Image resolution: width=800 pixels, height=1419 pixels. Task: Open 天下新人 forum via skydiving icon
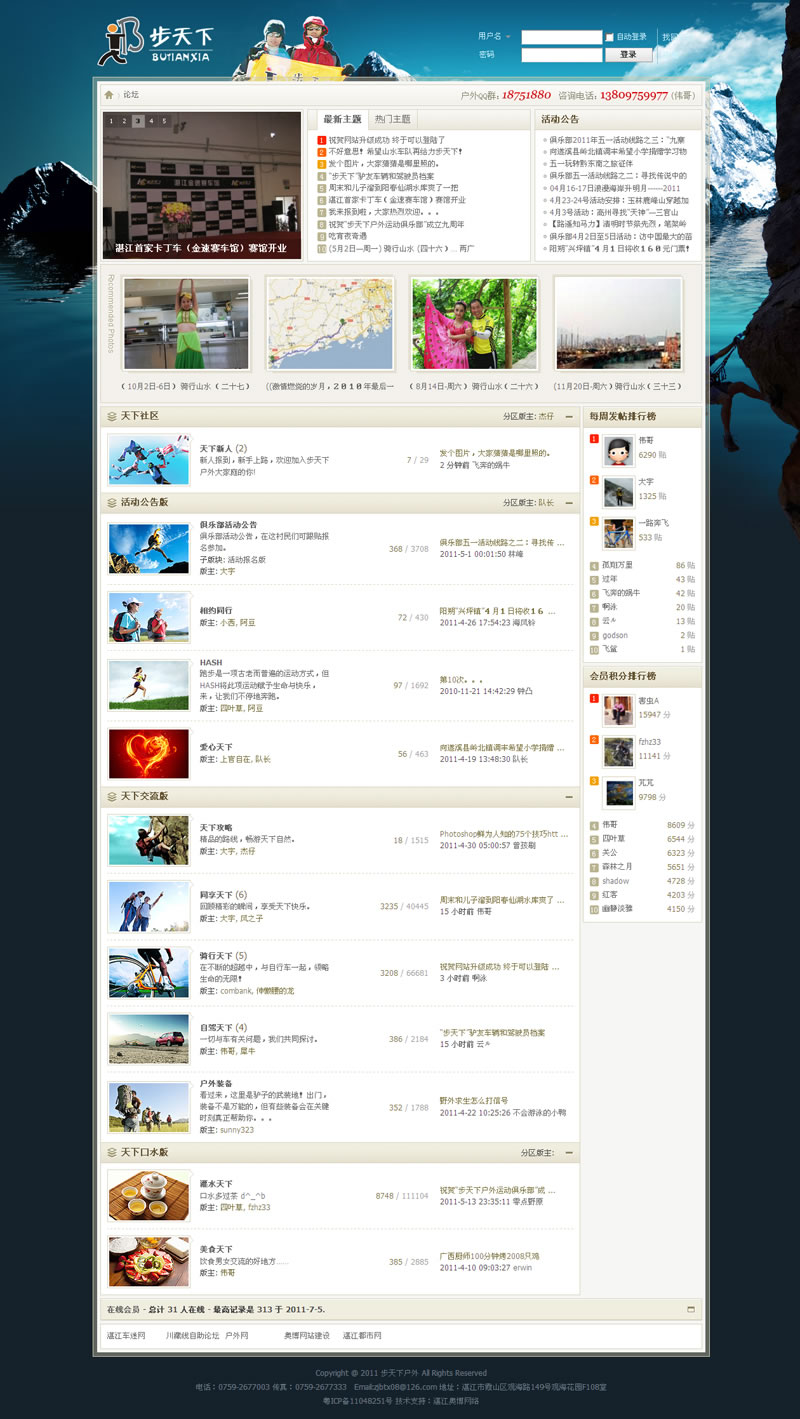coord(148,459)
